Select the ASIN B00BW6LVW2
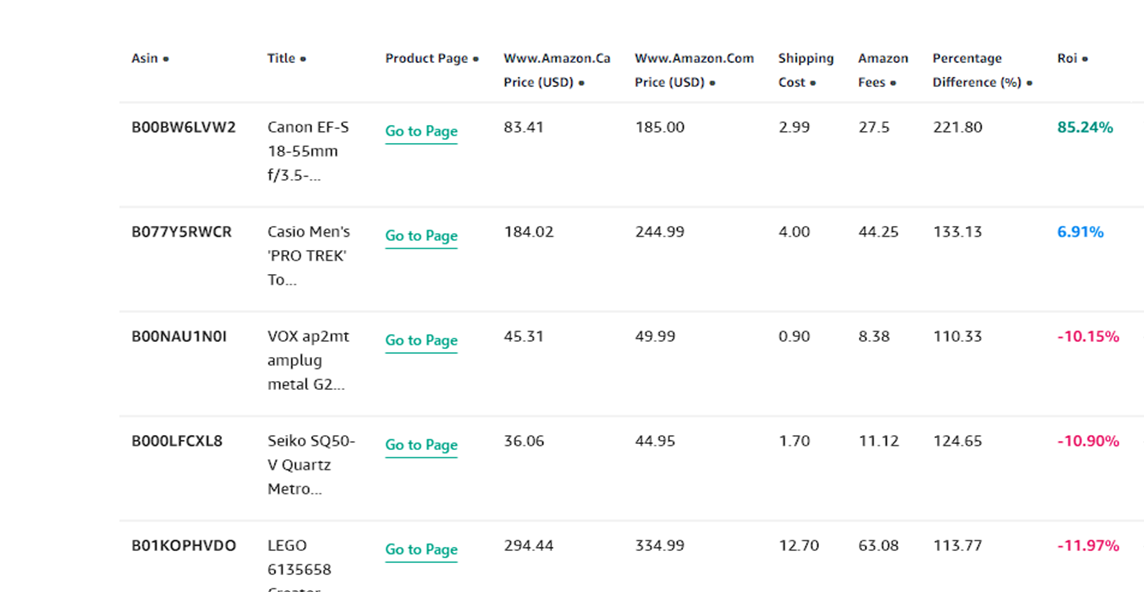The width and height of the screenshot is (1144, 592). pos(183,127)
